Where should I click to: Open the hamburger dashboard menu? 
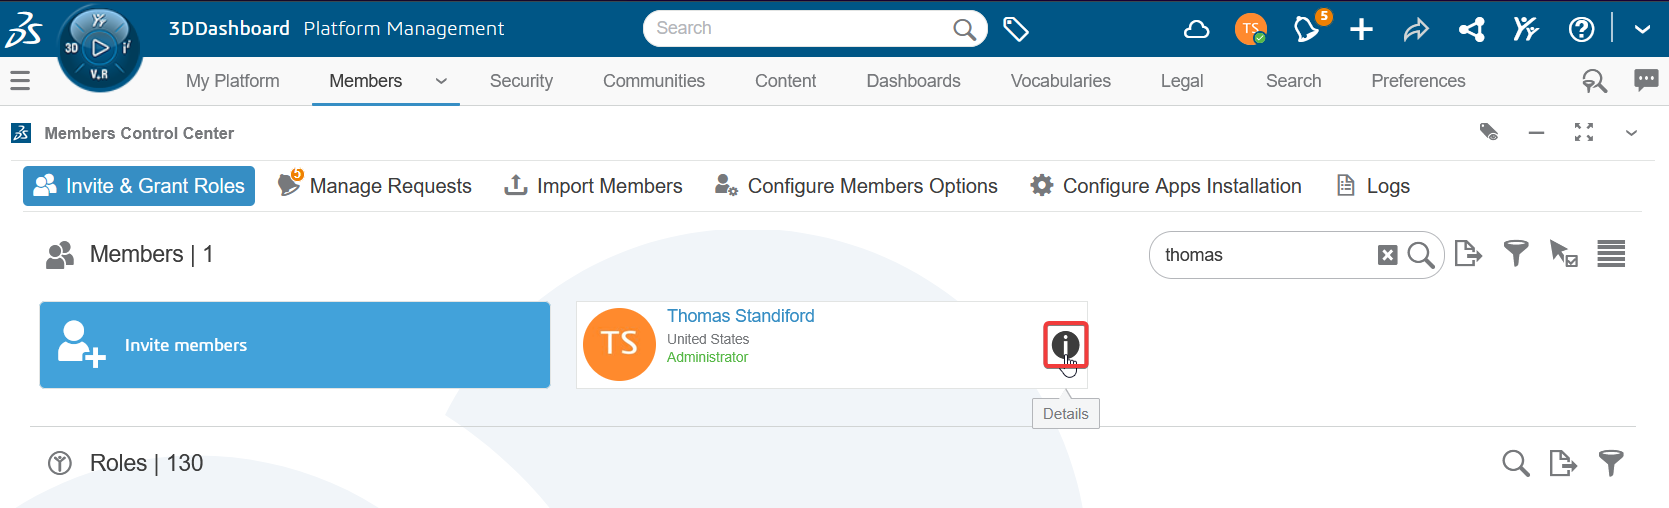click(20, 80)
